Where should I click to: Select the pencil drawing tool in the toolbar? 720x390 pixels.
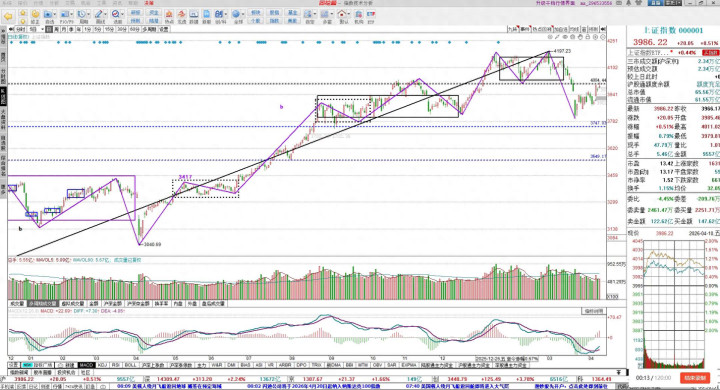point(98,14)
